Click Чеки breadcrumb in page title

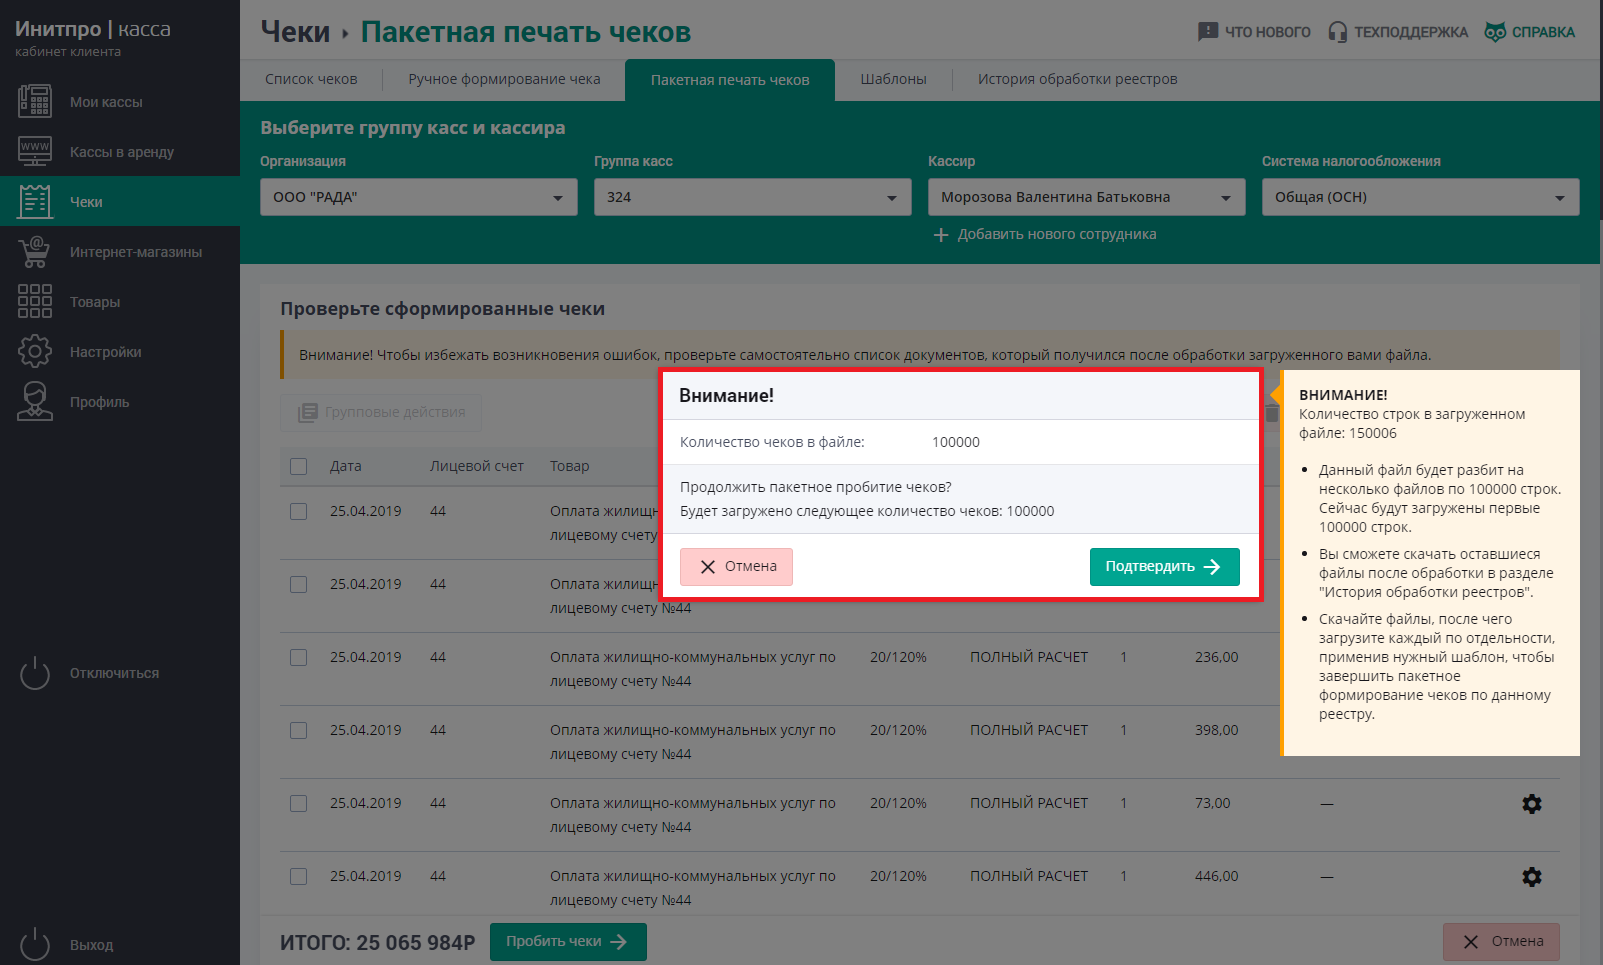point(295,32)
